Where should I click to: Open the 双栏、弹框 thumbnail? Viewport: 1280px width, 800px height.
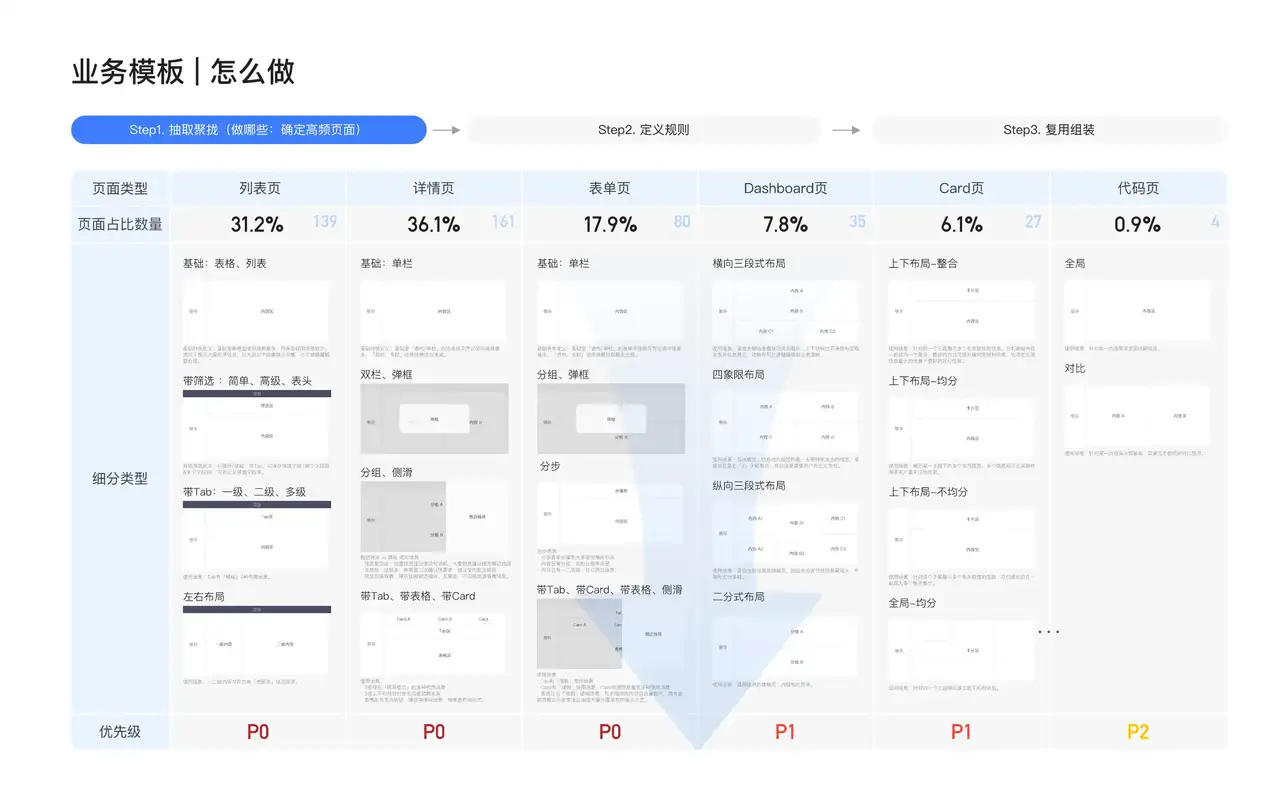point(434,418)
